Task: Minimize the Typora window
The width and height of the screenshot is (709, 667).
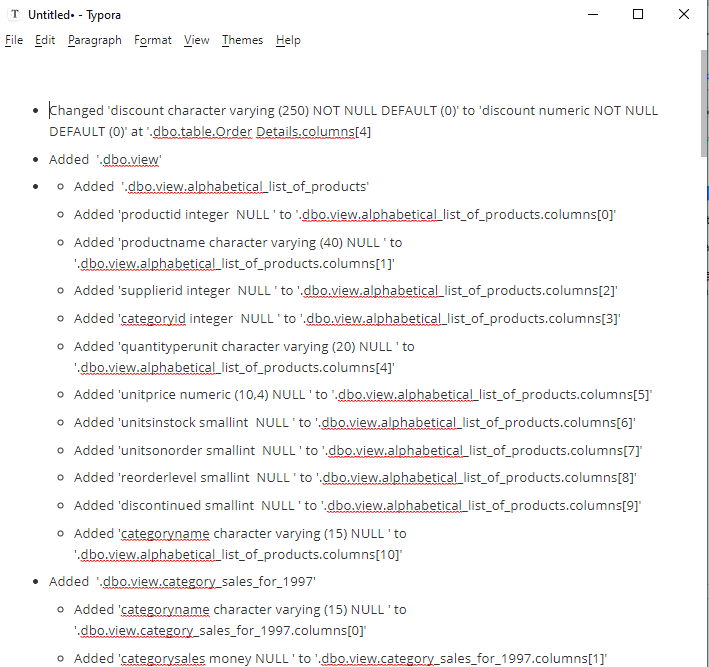Action: click(x=593, y=15)
